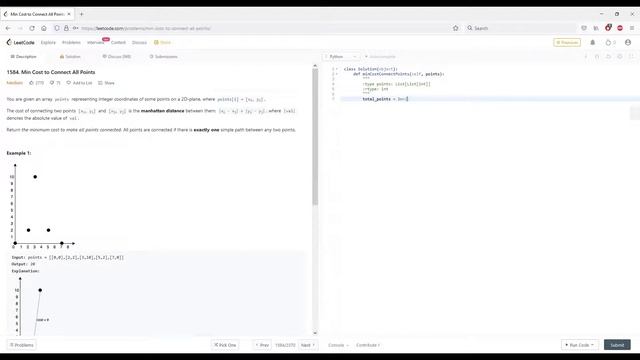
Task: Expand the Console panel
Action: pos(338,345)
